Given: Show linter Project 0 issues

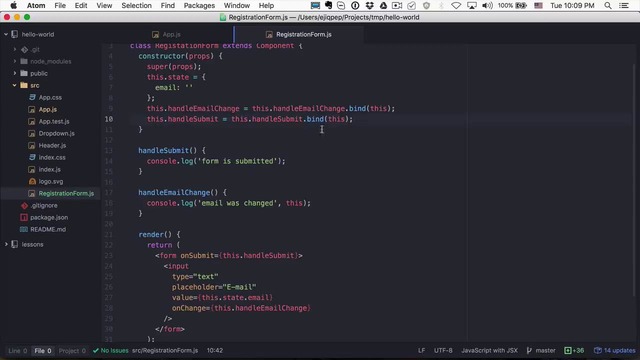Looking at the screenshot, I should pos(72,351).
